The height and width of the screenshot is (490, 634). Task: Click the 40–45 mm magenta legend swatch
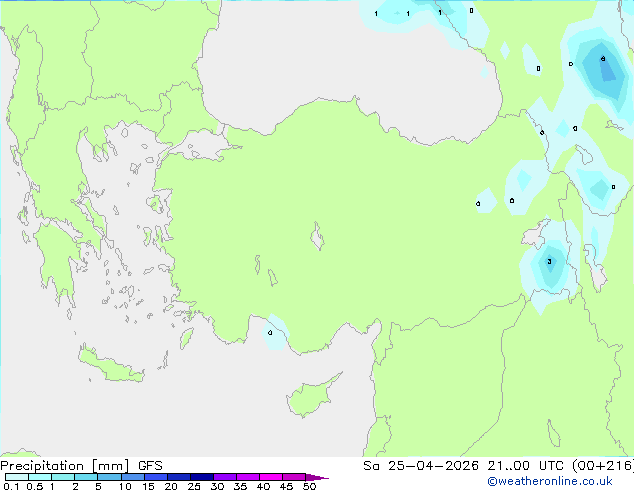pos(271,477)
